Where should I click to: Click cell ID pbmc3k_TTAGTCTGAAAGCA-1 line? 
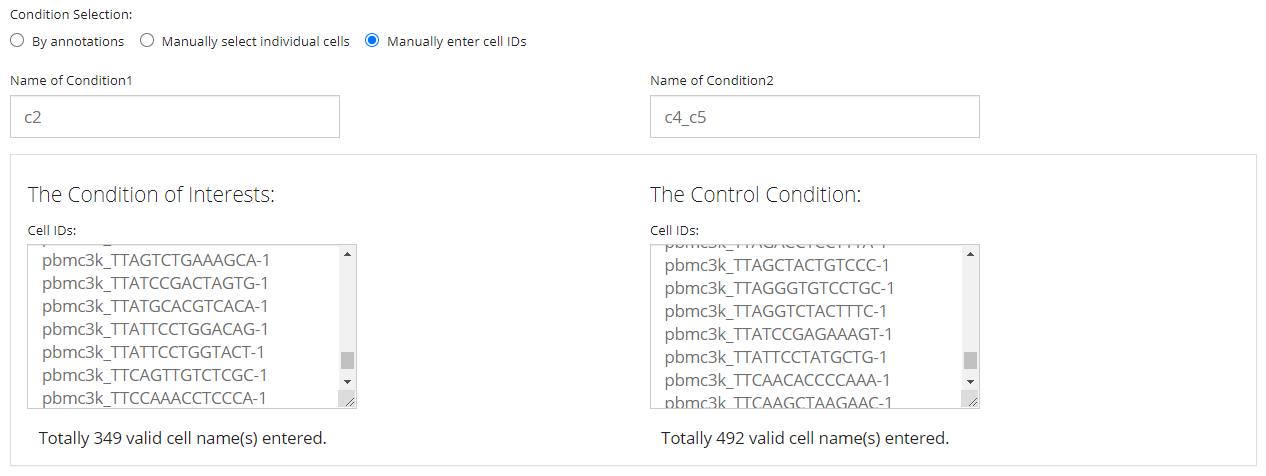click(156, 260)
